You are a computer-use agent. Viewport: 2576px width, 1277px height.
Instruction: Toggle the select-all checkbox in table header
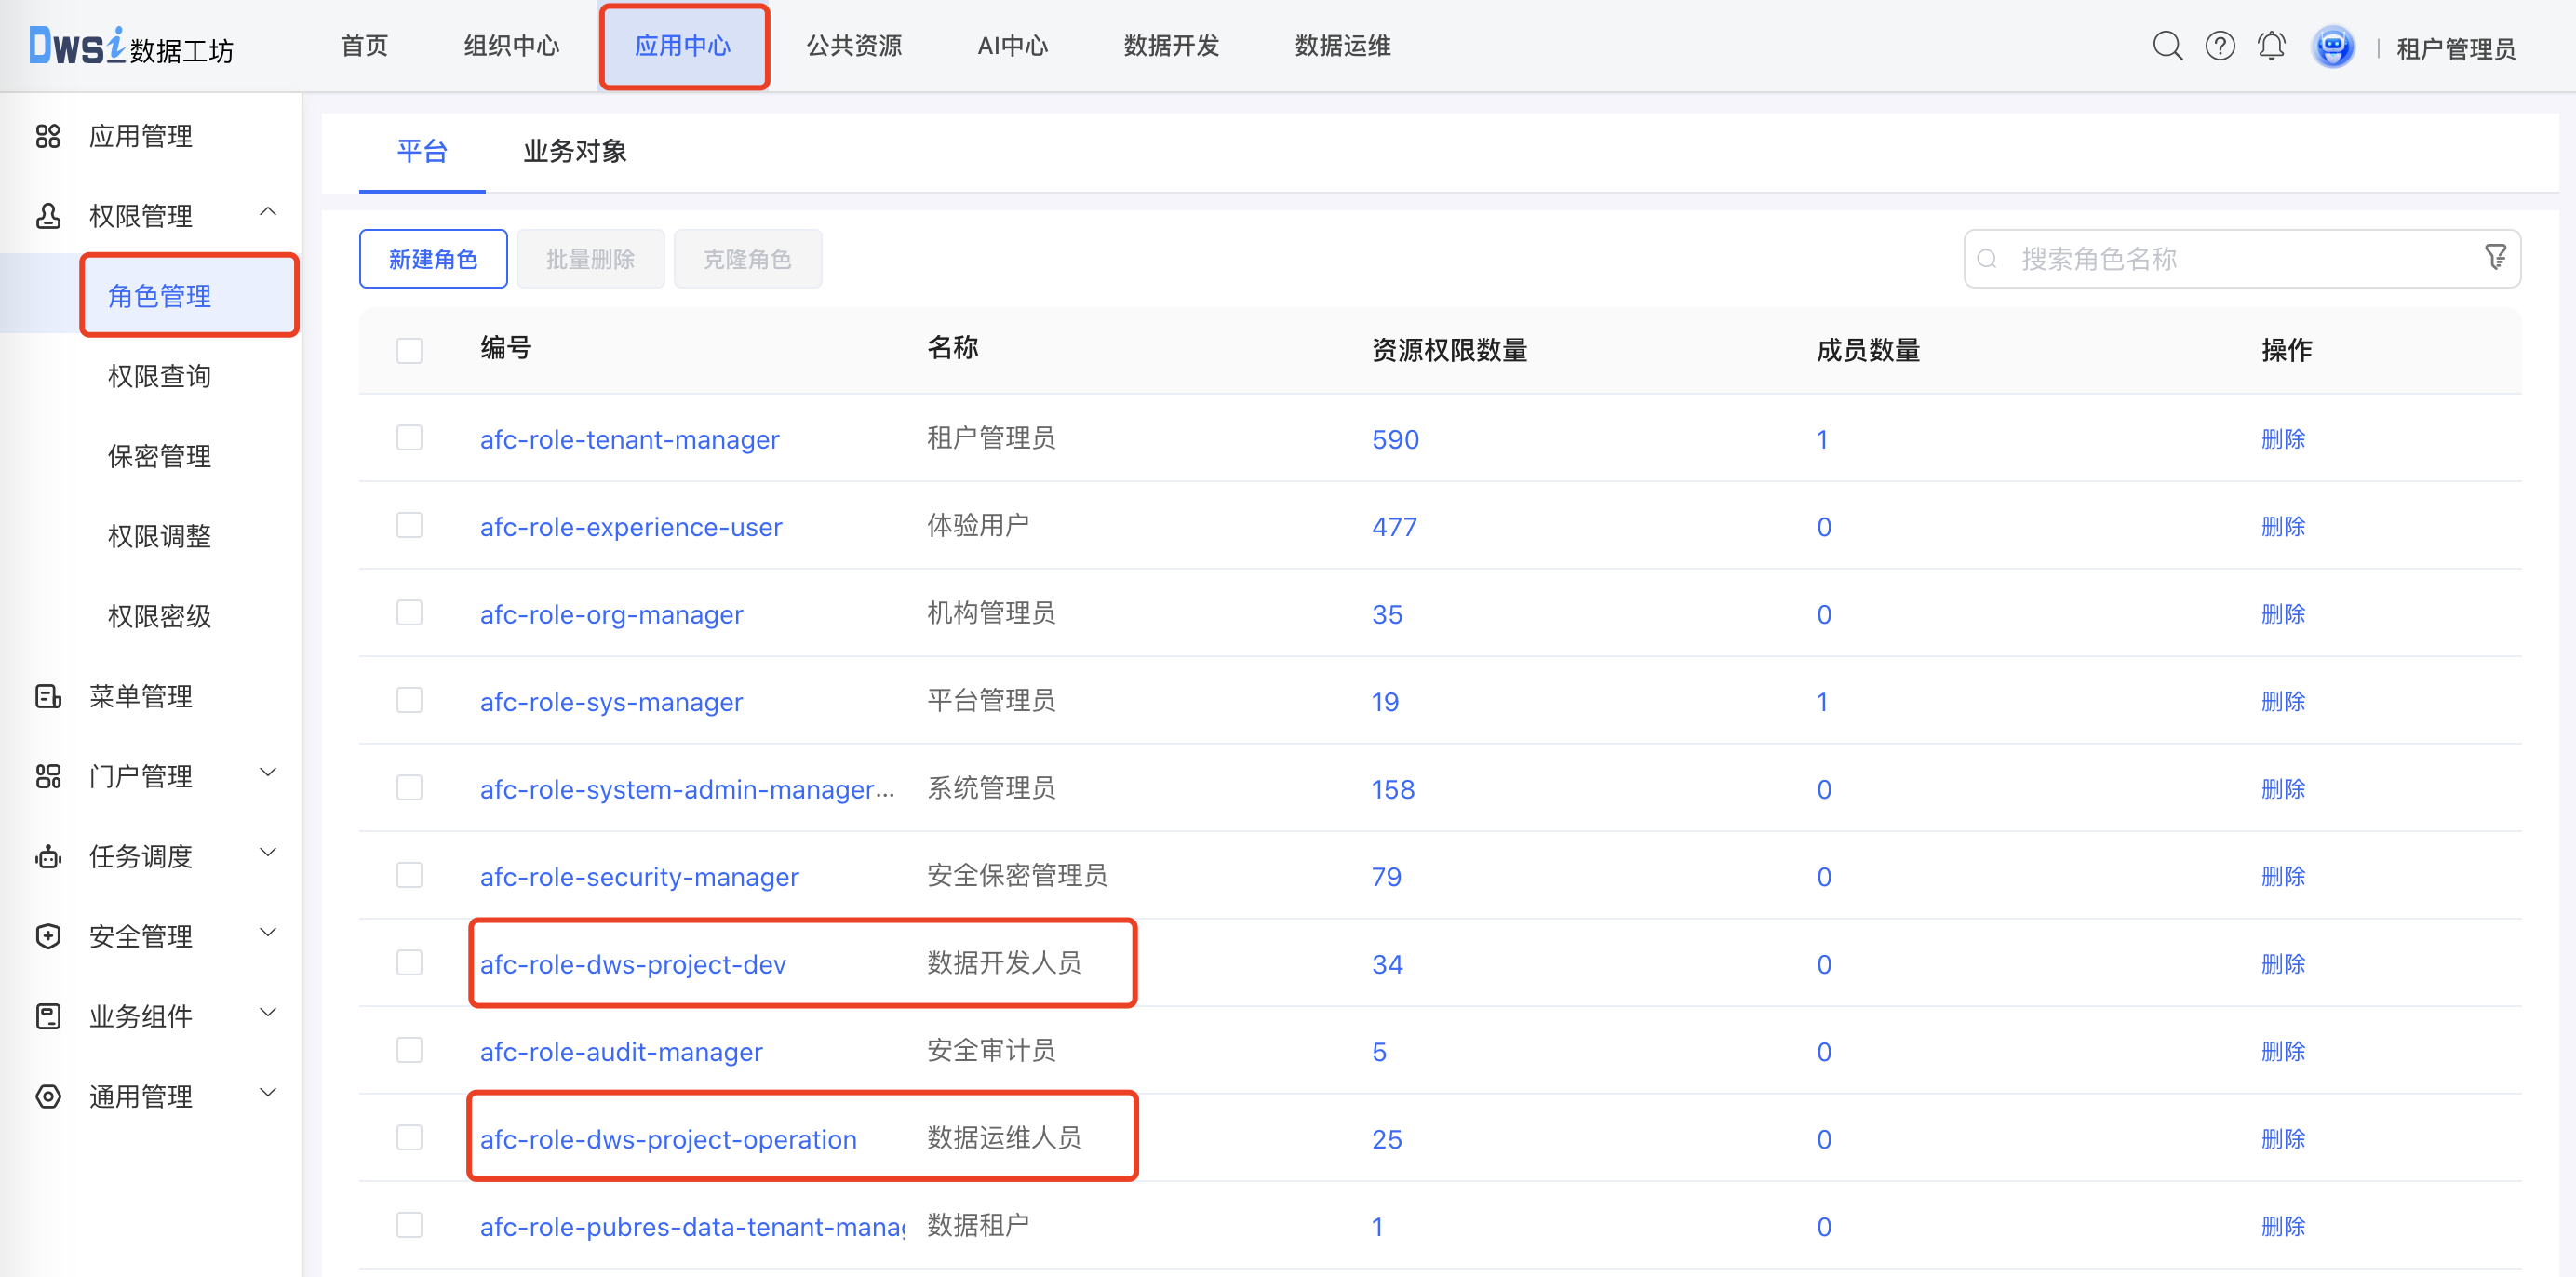coord(409,350)
